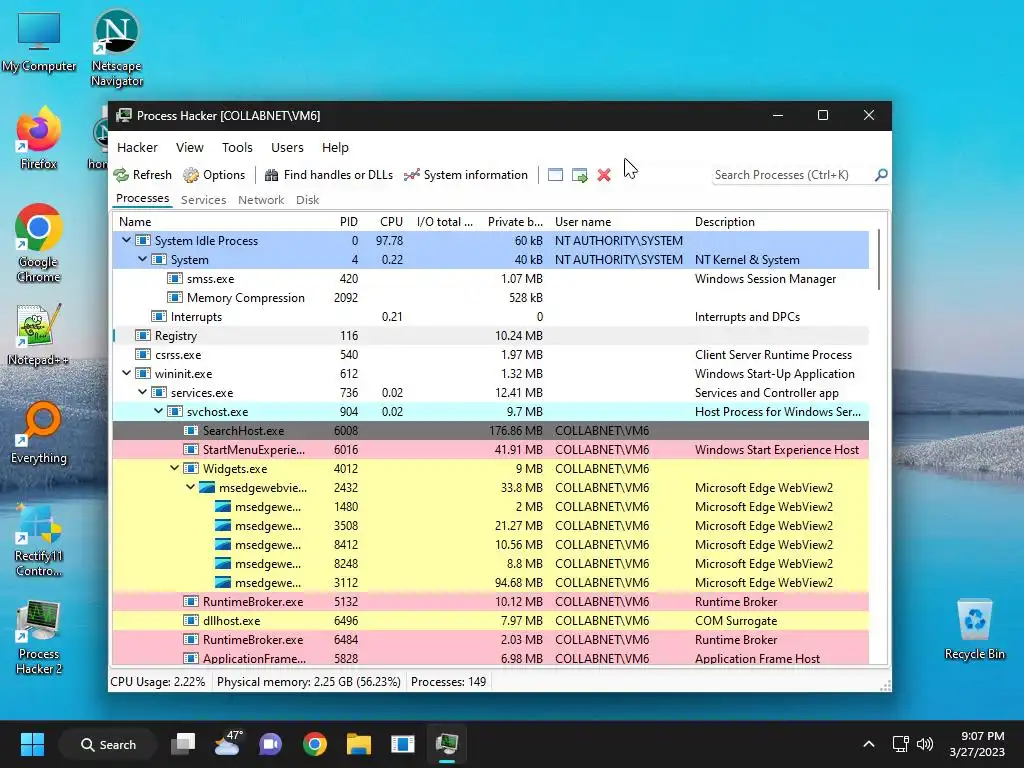Select the SearchHost.exe process
The image size is (1024, 768).
click(490, 430)
